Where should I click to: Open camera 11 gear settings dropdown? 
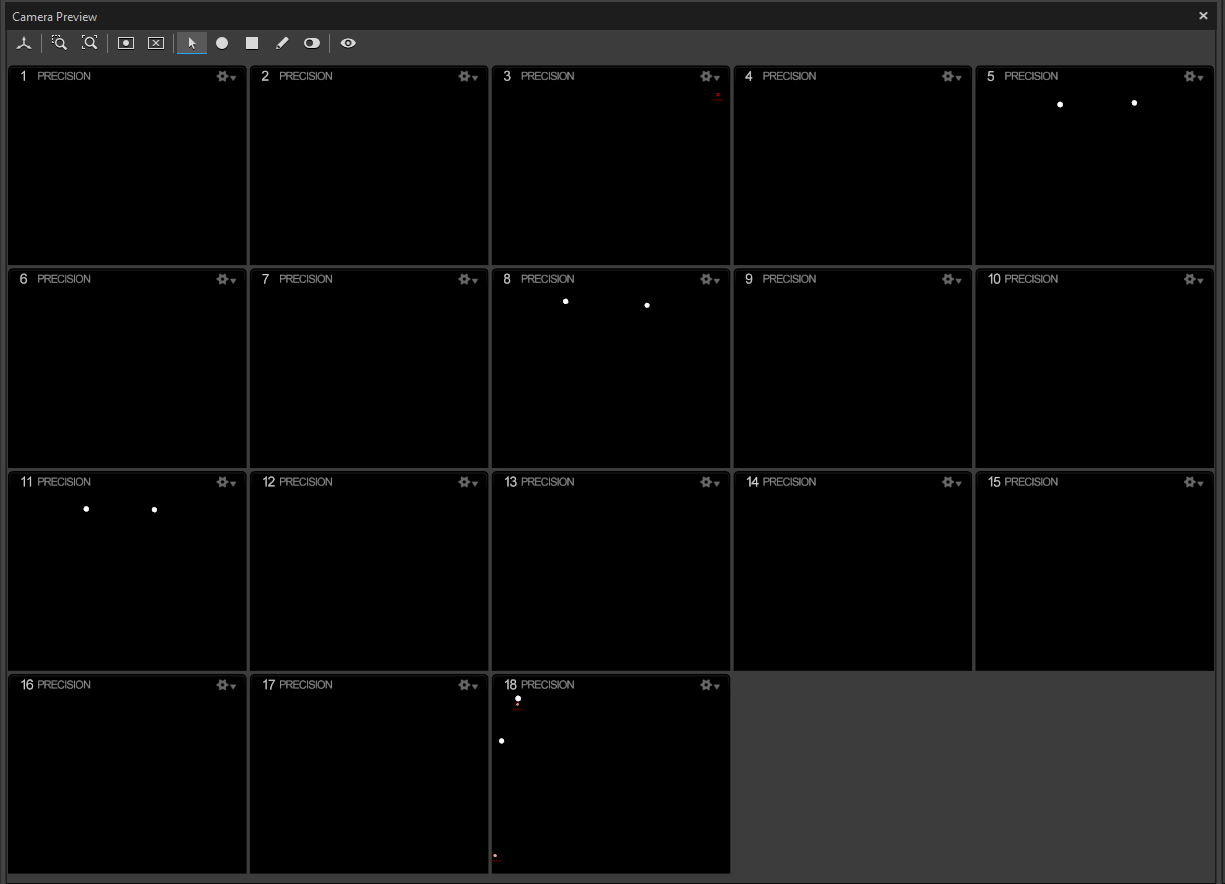point(226,483)
